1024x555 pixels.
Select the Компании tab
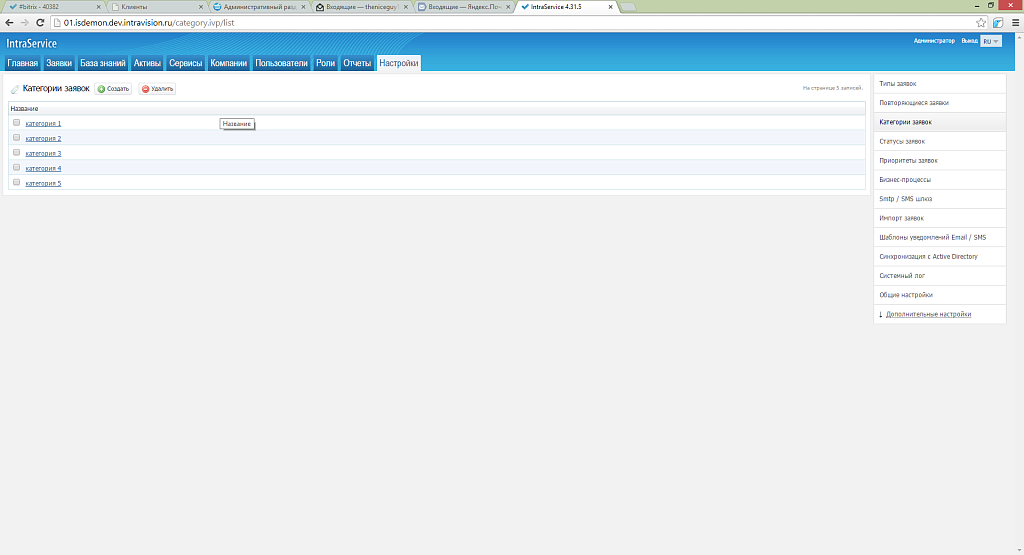(x=229, y=63)
